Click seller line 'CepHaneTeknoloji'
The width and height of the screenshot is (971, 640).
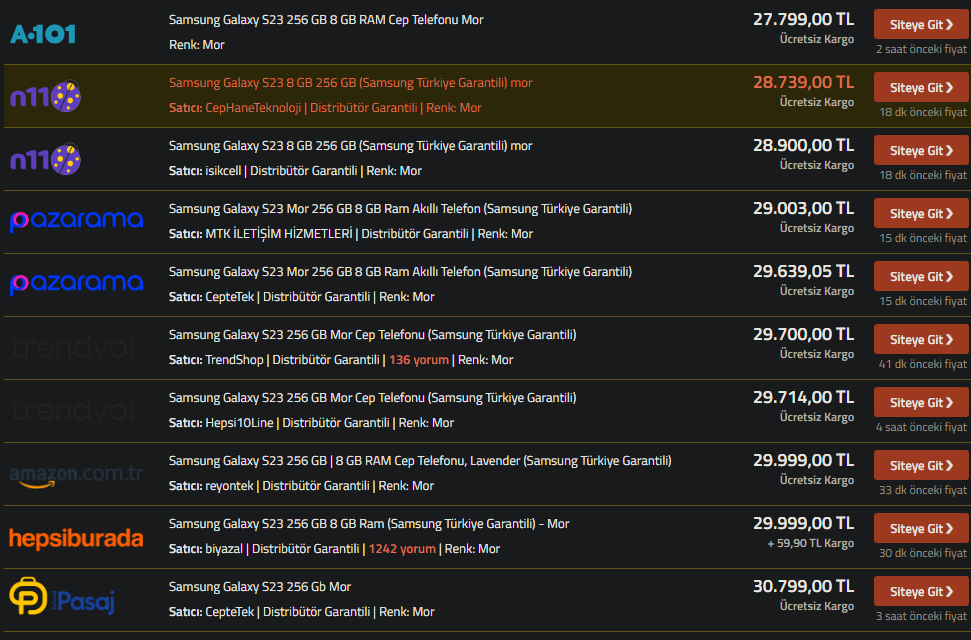(x=324, y=108)
